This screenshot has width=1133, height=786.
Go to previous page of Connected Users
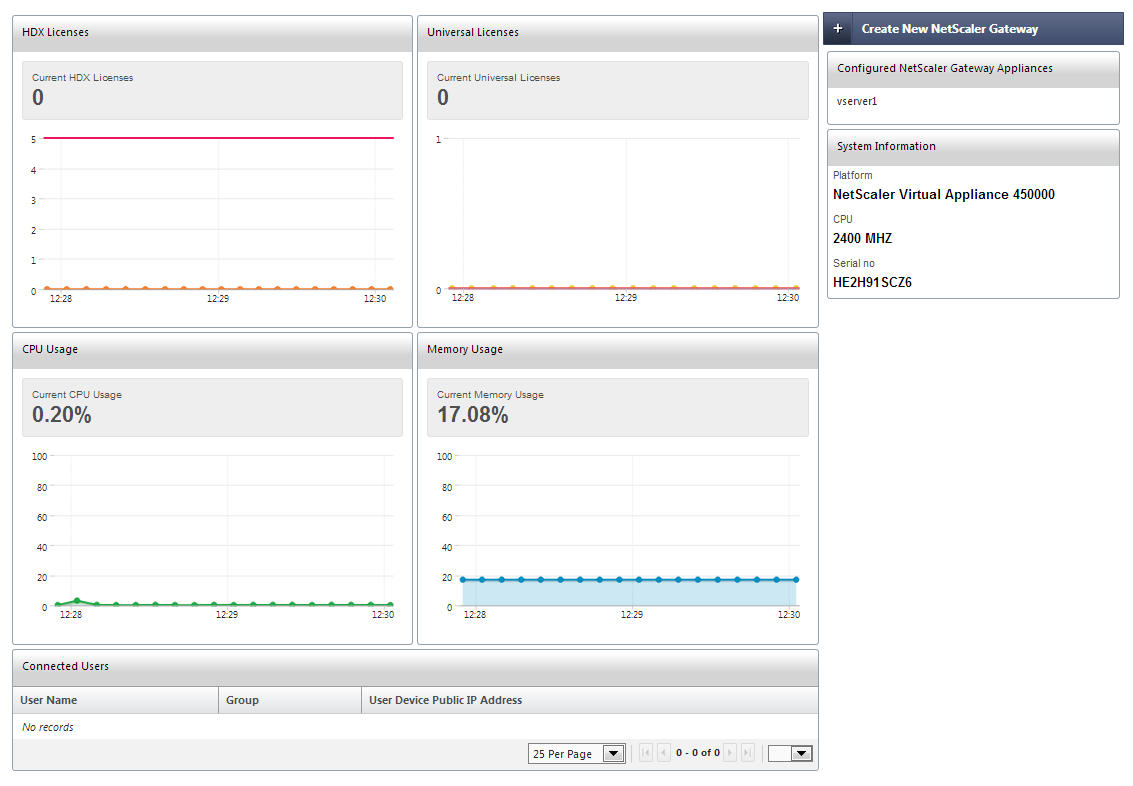coord(664,753)
